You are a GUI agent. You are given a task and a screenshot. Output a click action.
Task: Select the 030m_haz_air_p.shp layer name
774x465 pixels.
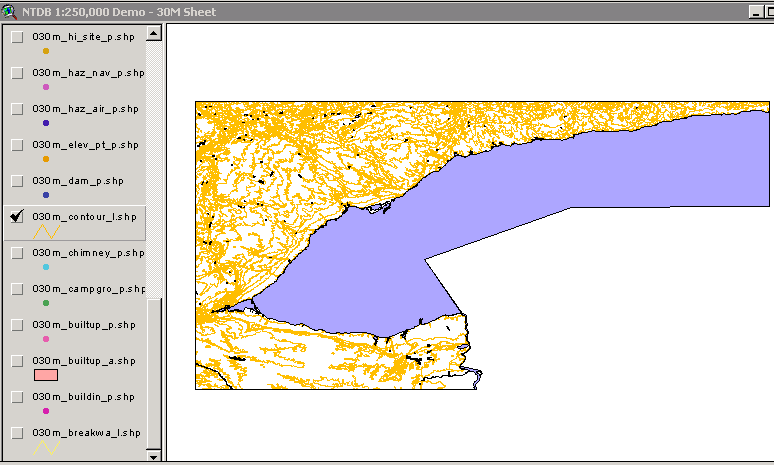click(85, 109)
